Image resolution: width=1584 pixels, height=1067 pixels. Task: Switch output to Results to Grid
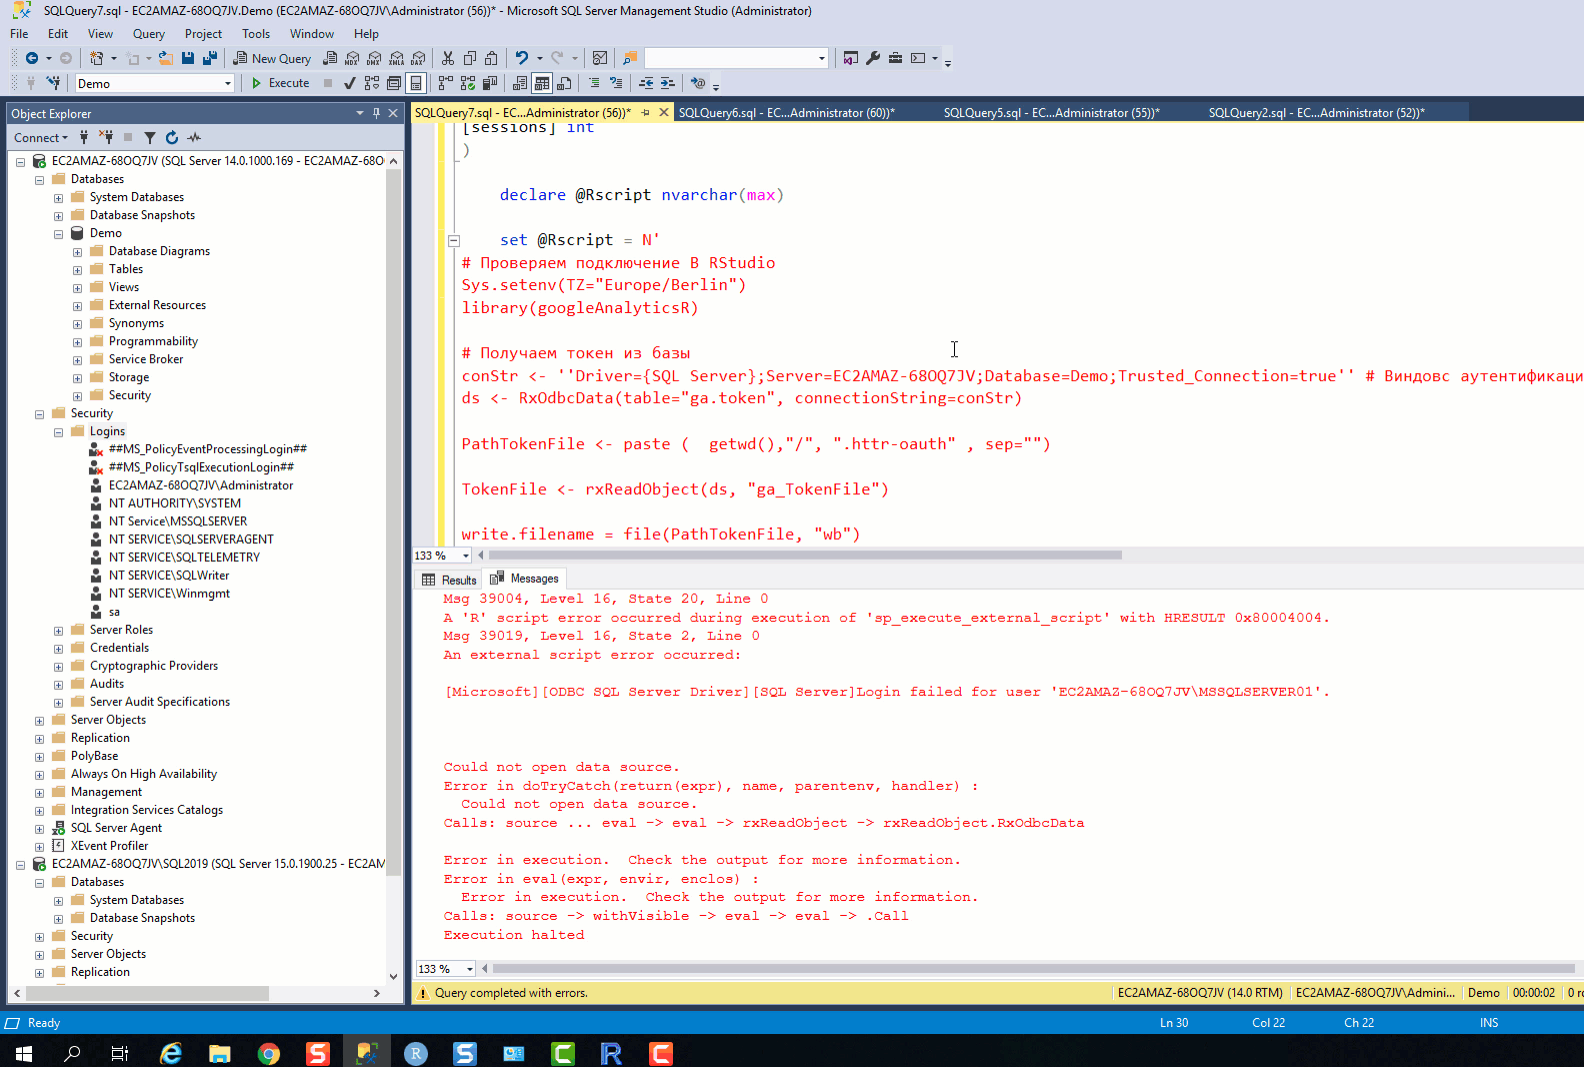(542, 83)
